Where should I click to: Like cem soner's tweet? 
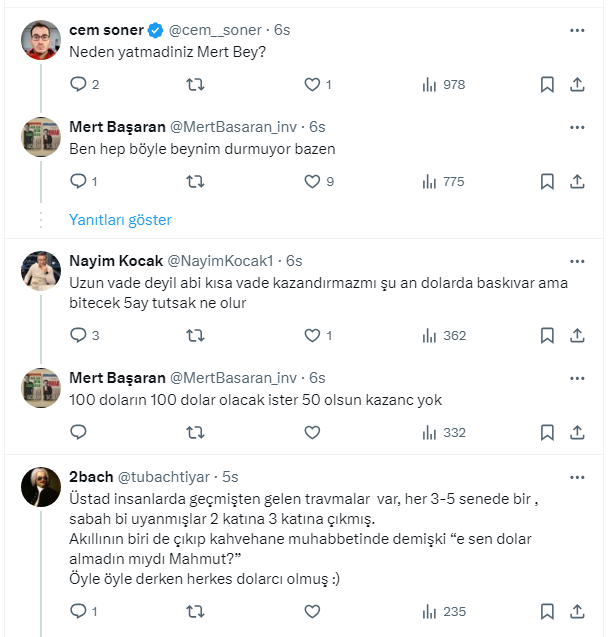[x=312, y=85]
